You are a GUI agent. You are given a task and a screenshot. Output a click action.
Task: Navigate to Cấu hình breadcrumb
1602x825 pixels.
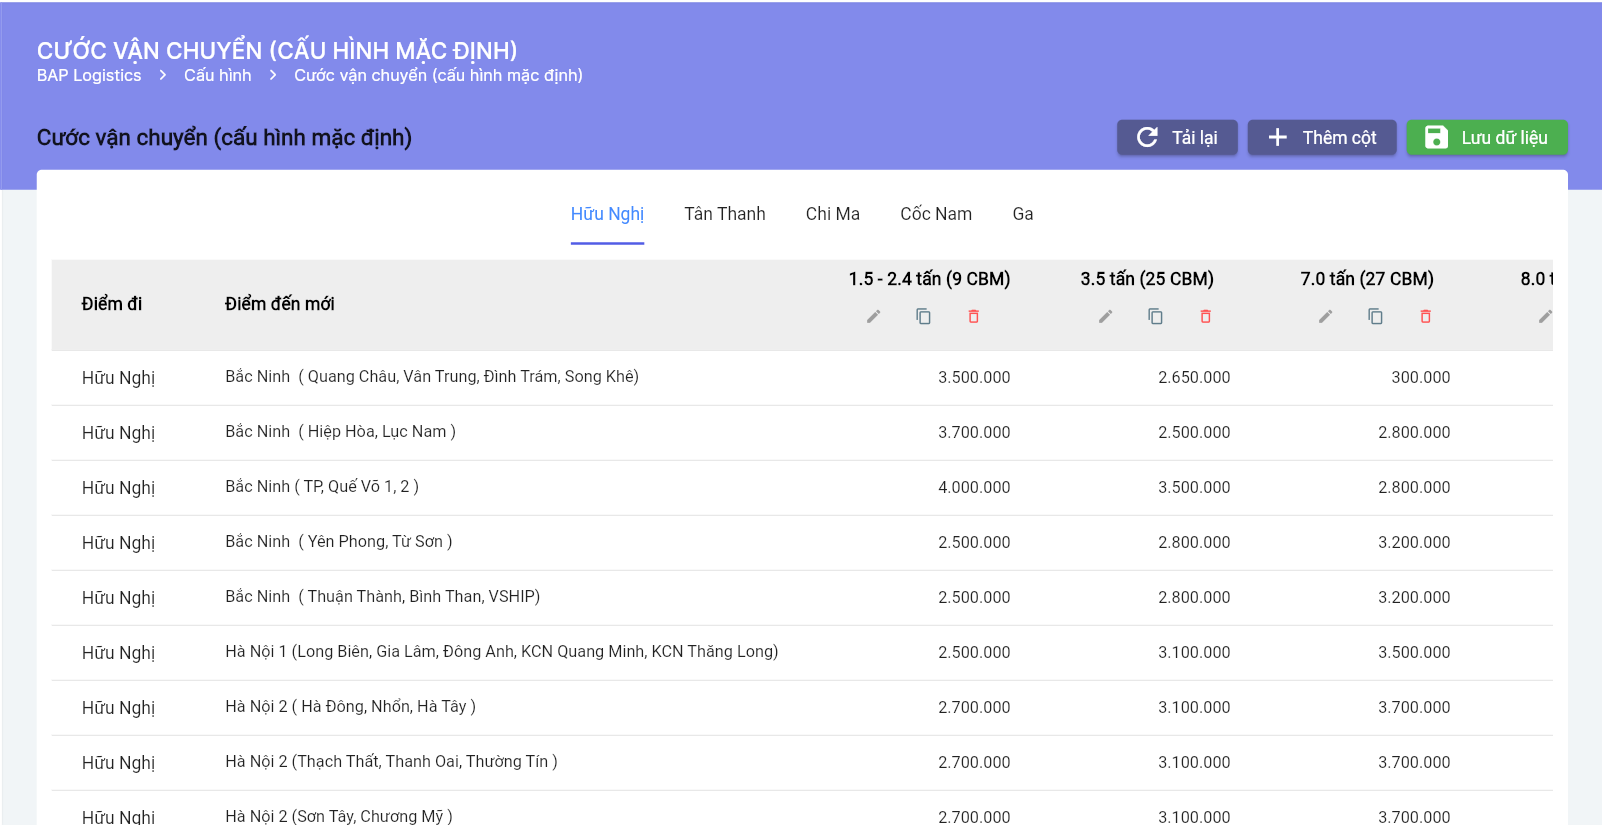tap(217, 76)
